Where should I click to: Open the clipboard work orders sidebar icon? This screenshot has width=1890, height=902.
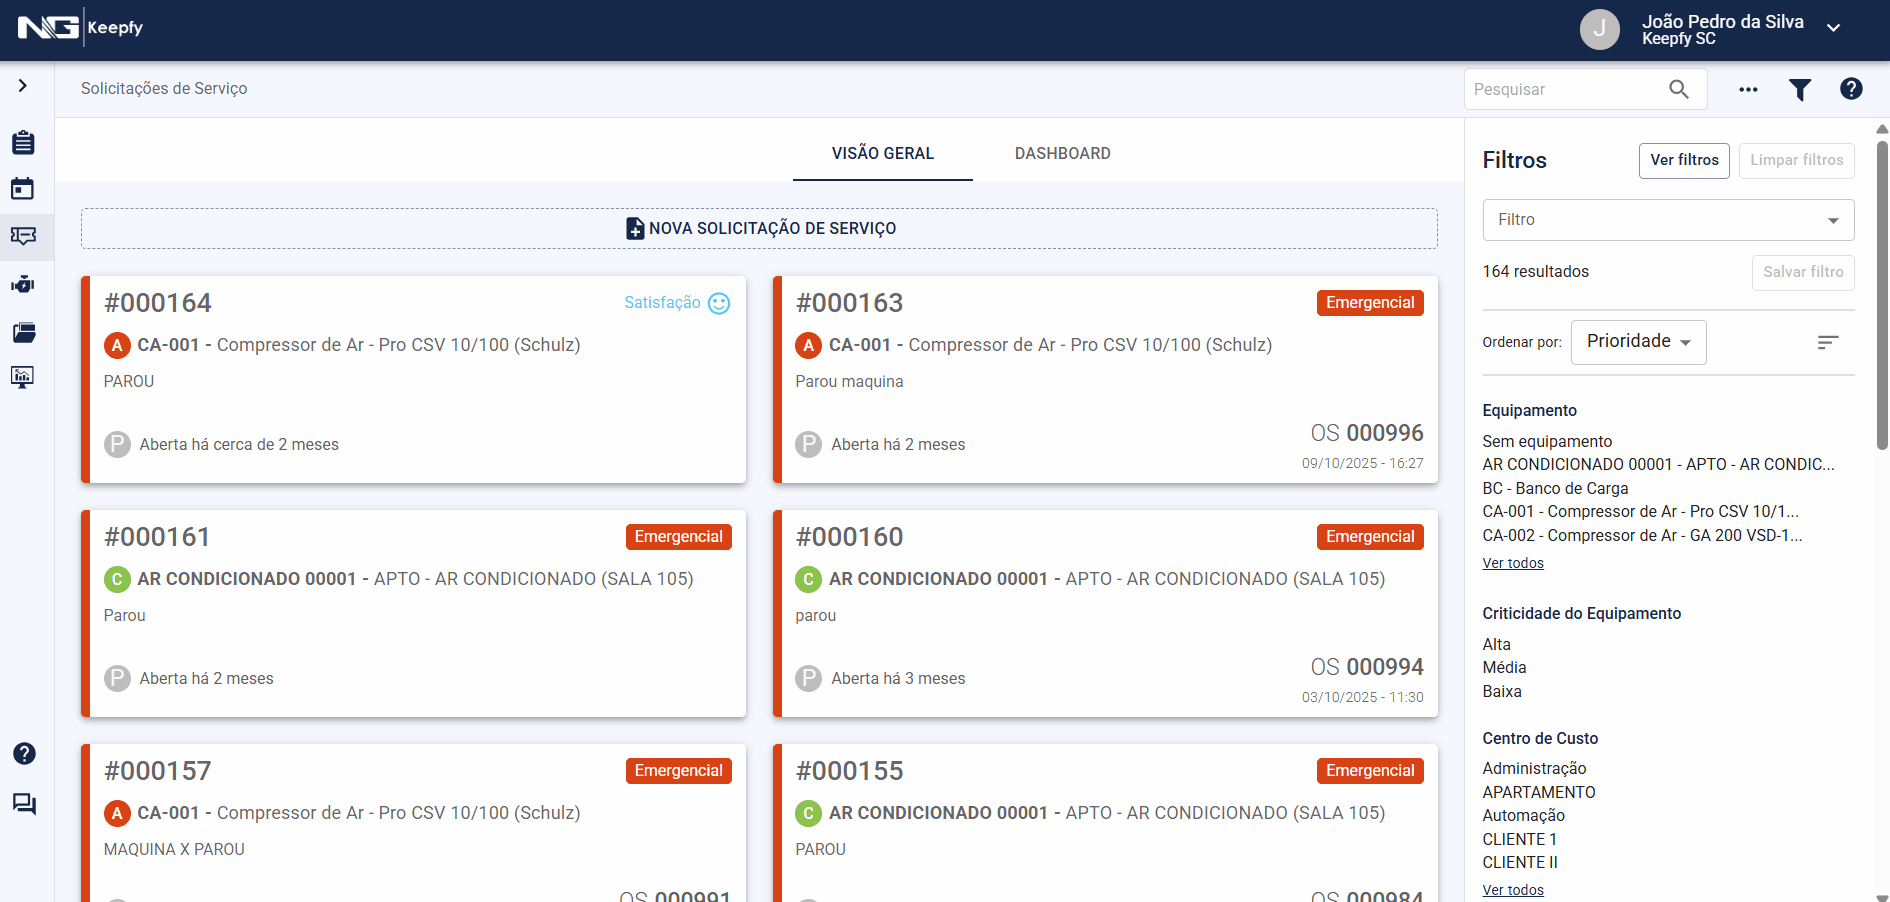pos(23,143)
